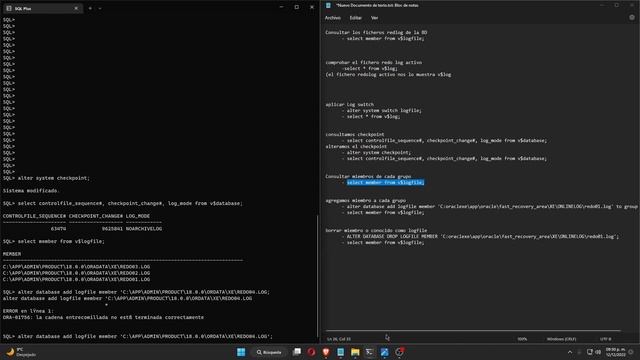Open the weather widget on taskbar
The width and height of the screenshot is (640, 360).
tap(20, 352)
